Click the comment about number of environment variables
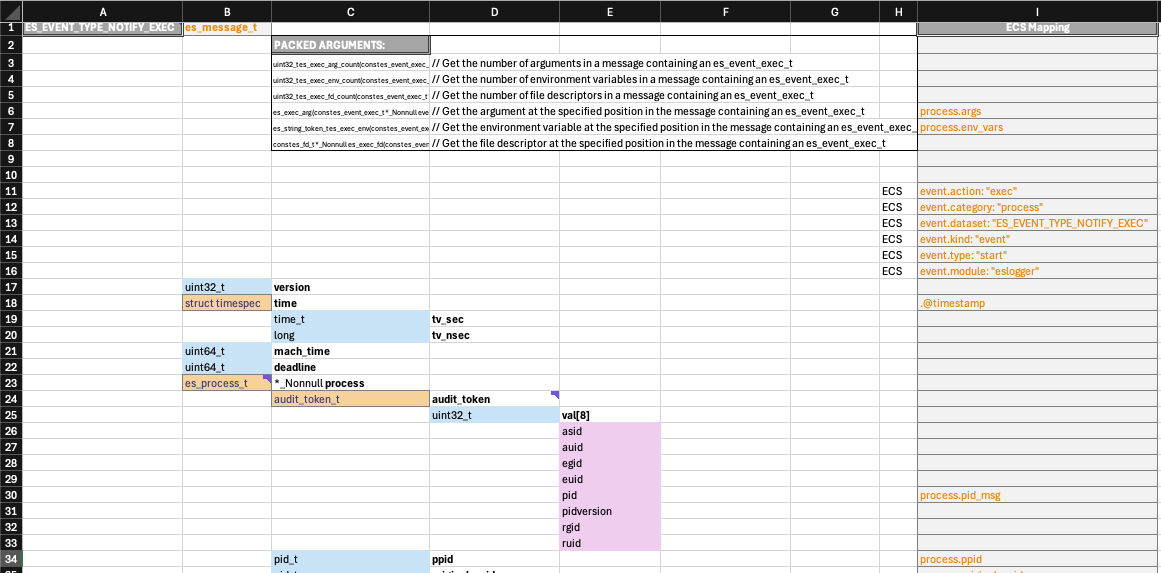Screen dimensions: 1161x573 [x=640, y=79]
